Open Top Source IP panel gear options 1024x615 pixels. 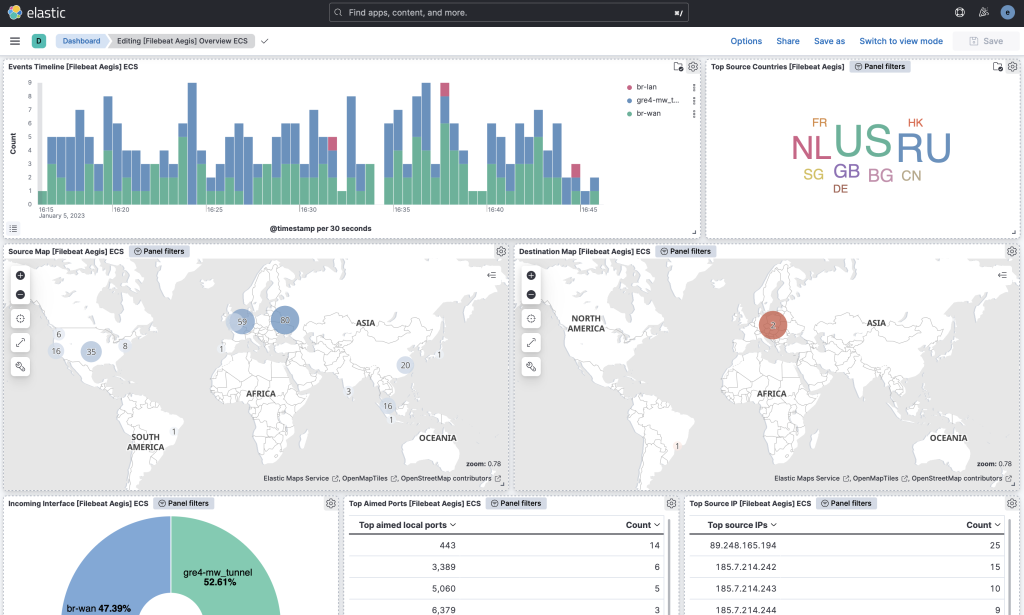point(1012,503)
